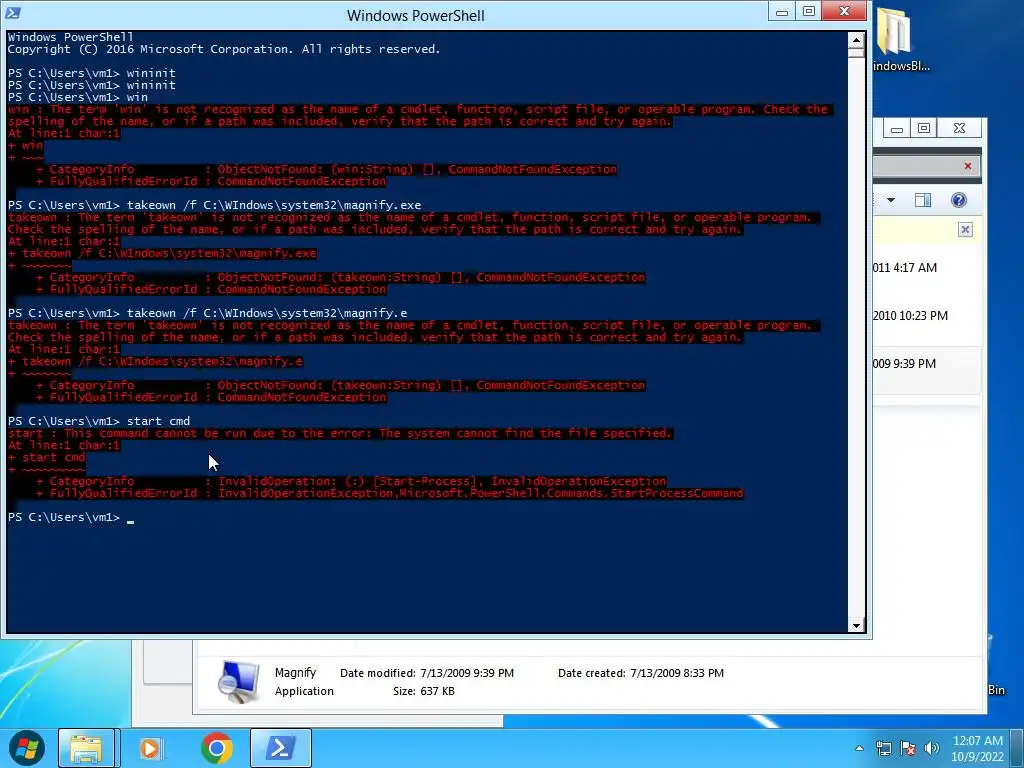Minimize the Windows PowerShell window
The image size is (1024, 768).
[x=782, y=11]
